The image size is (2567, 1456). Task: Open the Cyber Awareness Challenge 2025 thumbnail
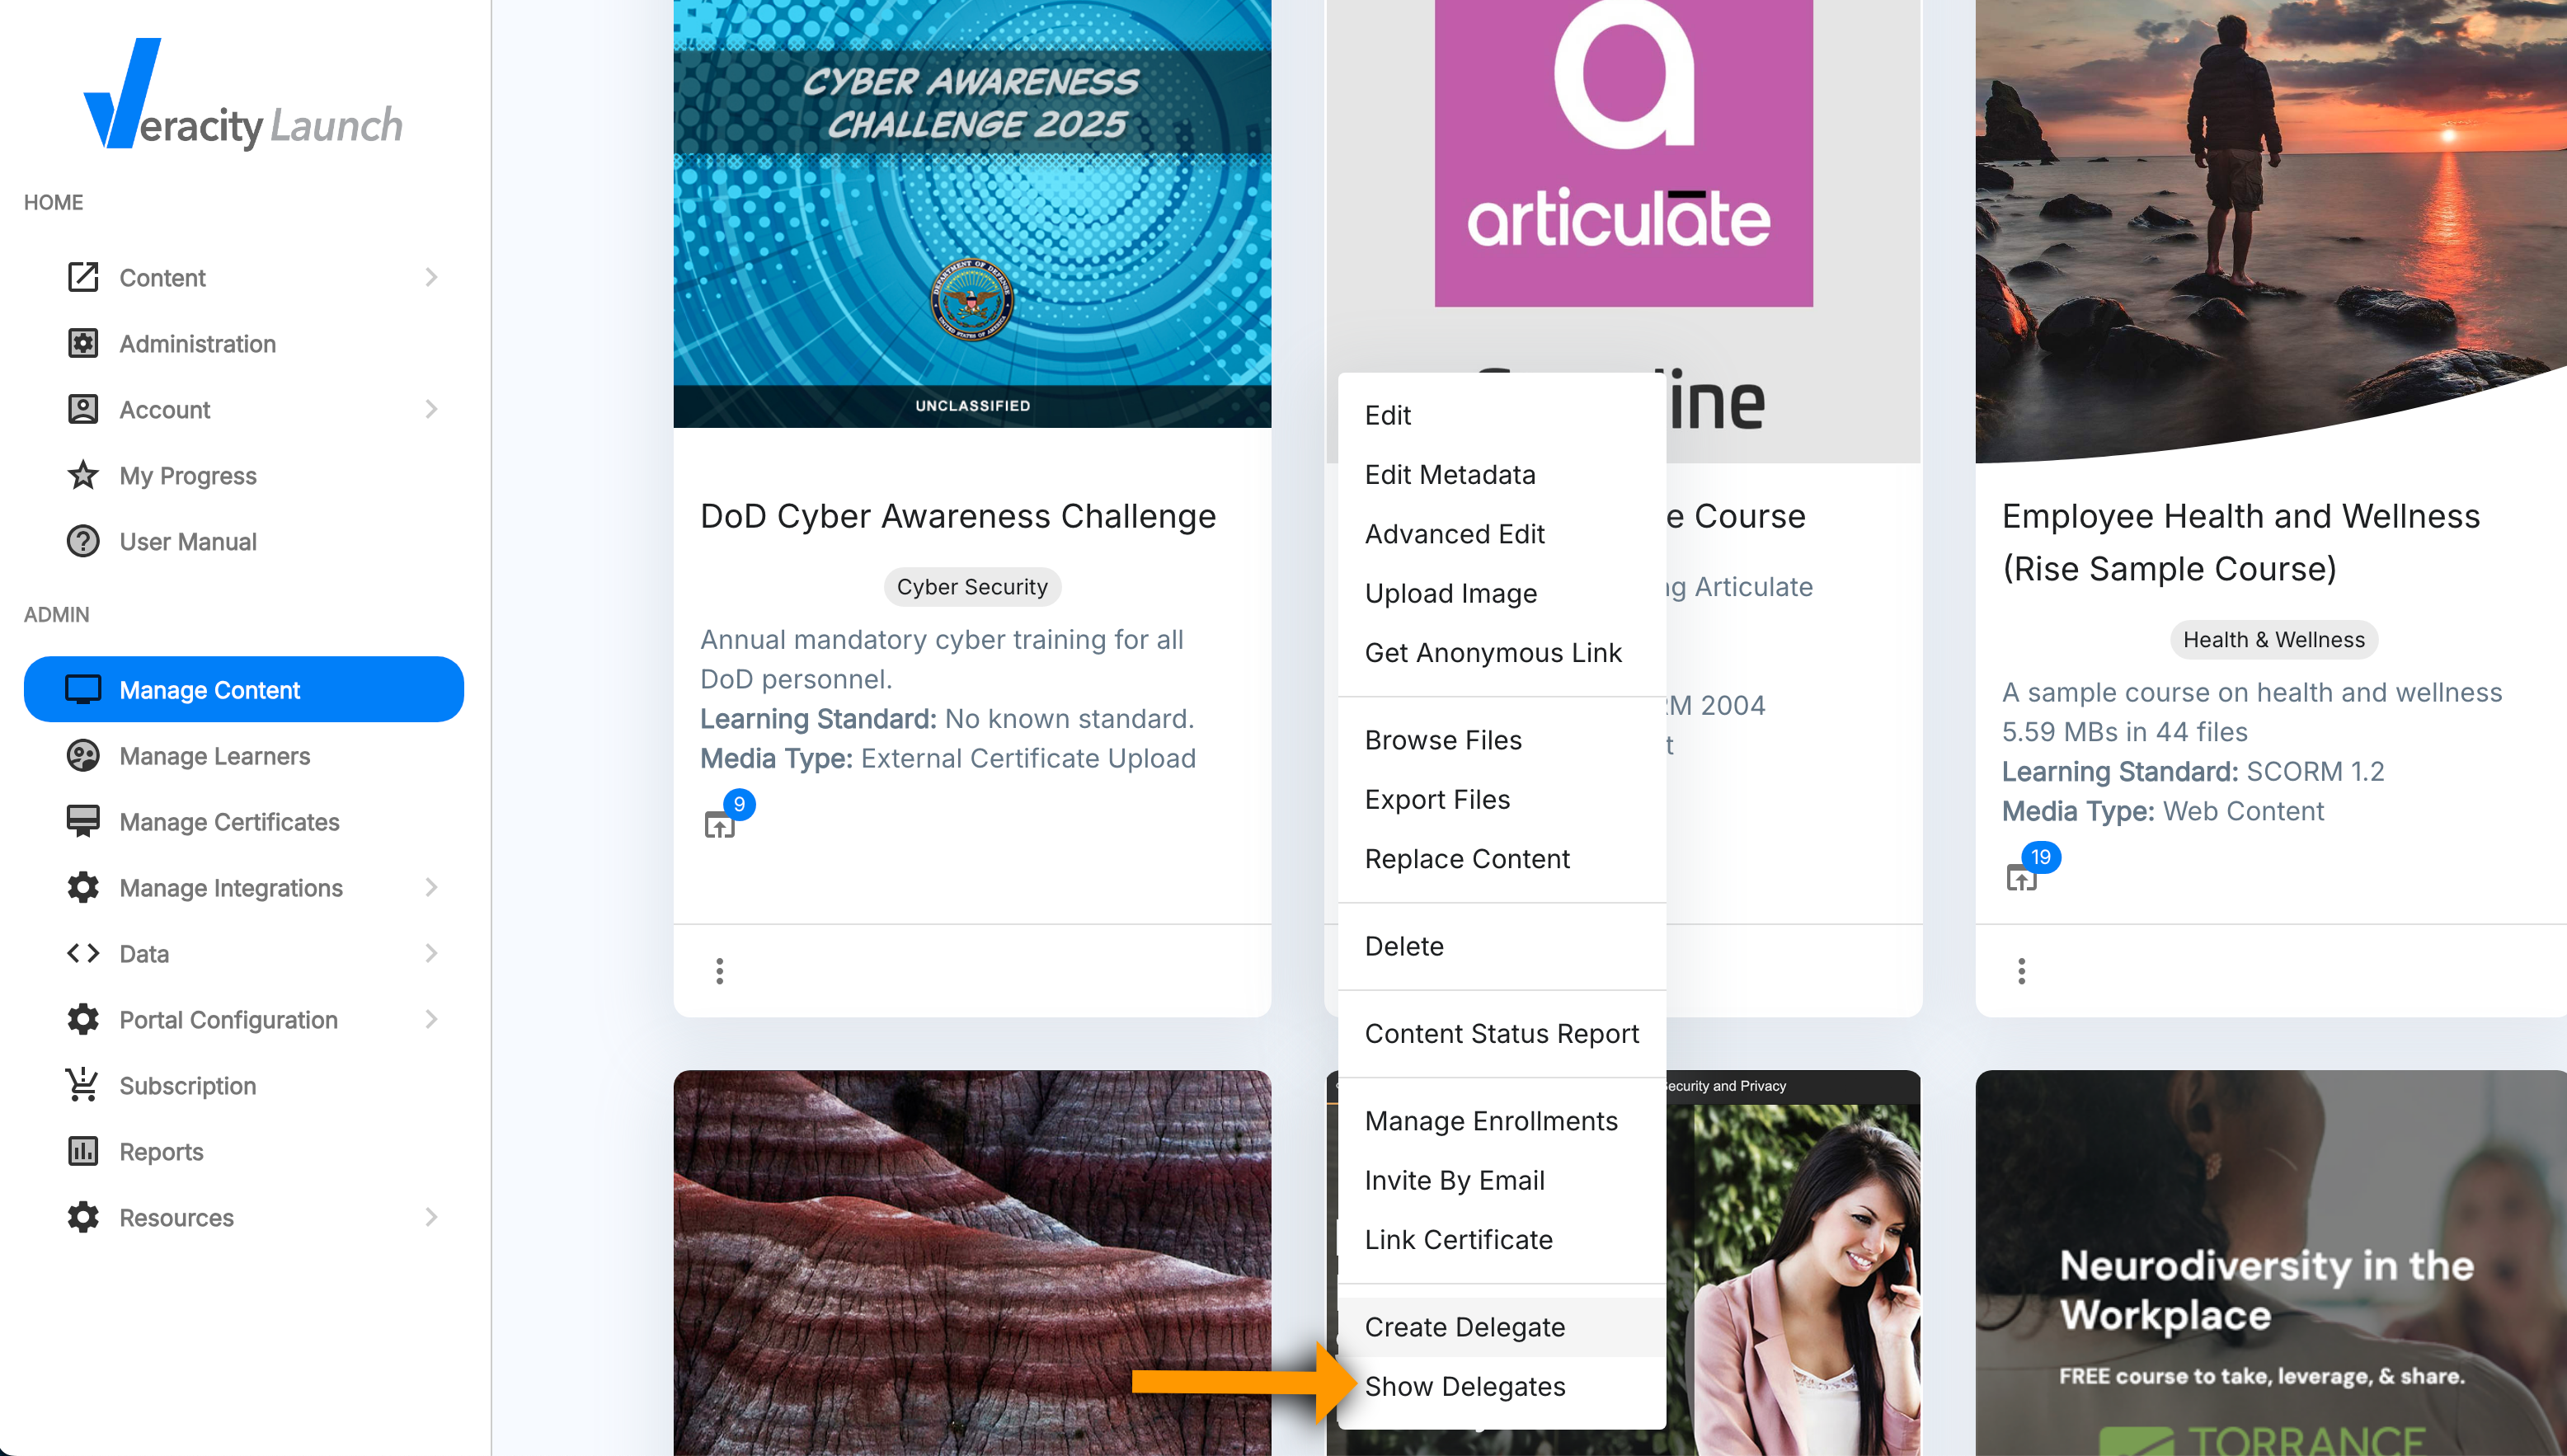point(972,213)
